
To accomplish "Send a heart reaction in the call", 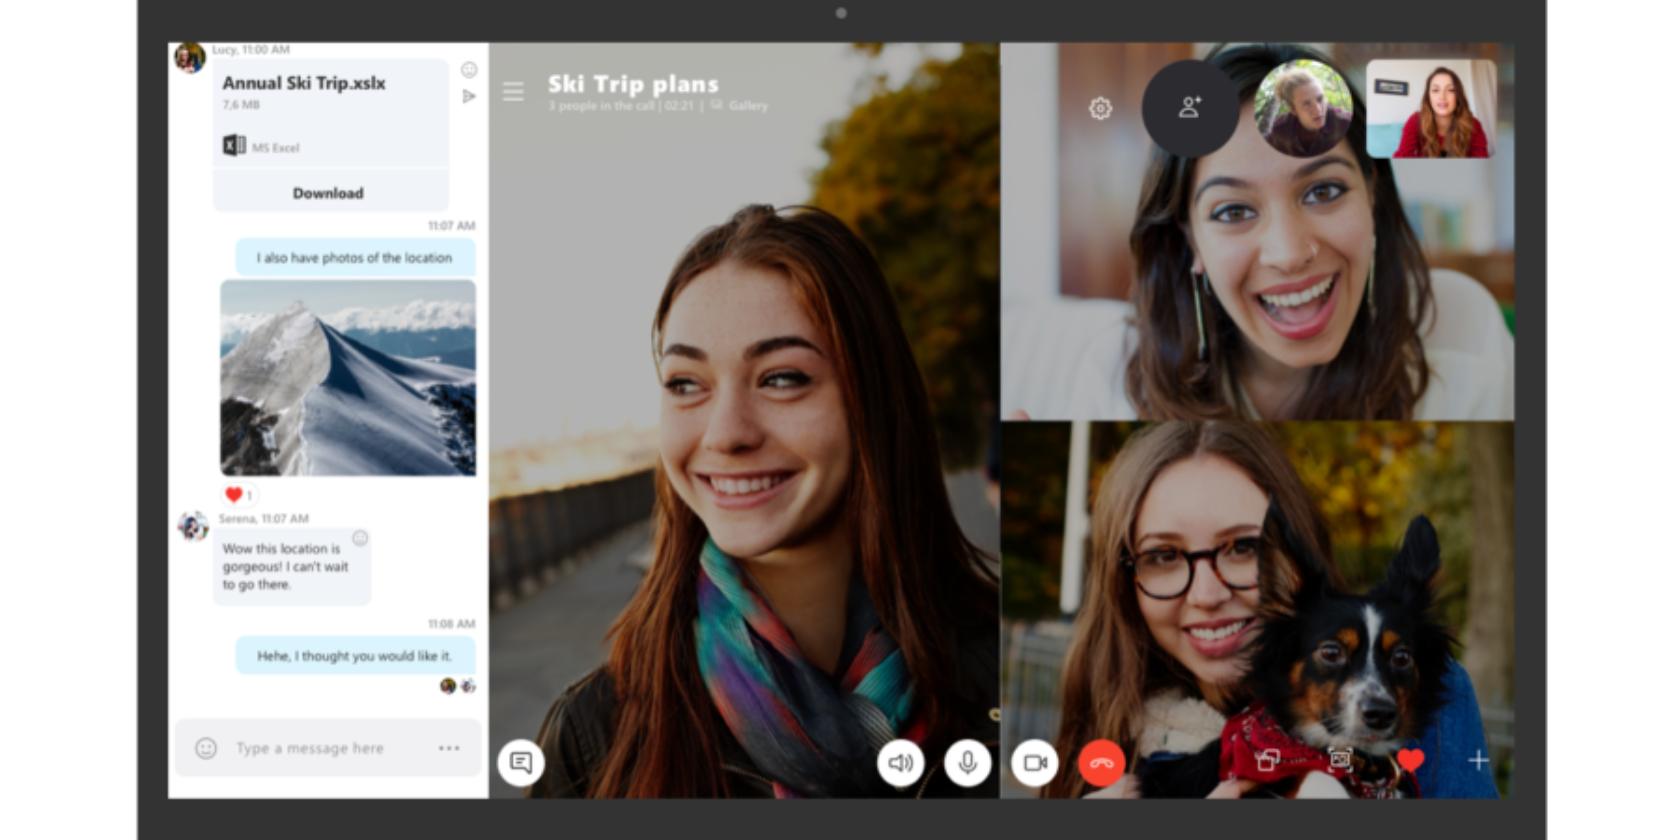I will coord(1410,761).
